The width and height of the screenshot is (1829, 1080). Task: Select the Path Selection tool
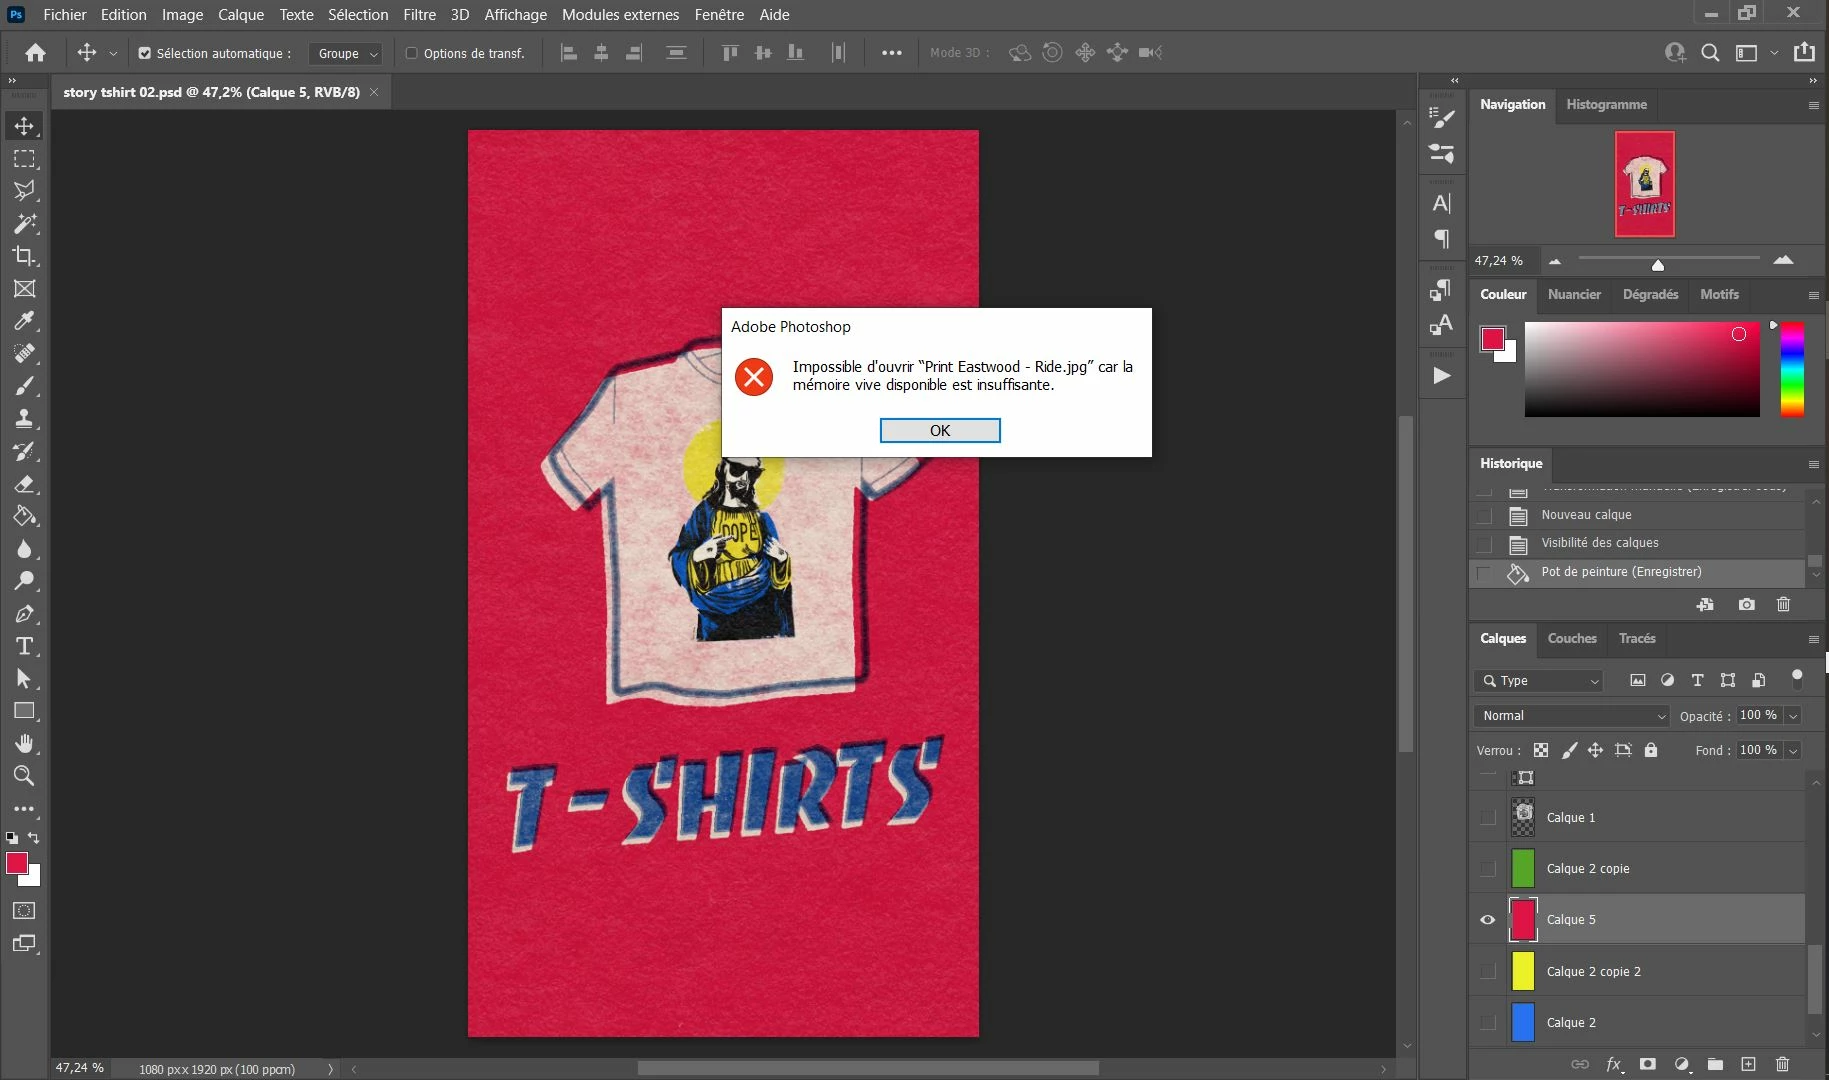24,679
